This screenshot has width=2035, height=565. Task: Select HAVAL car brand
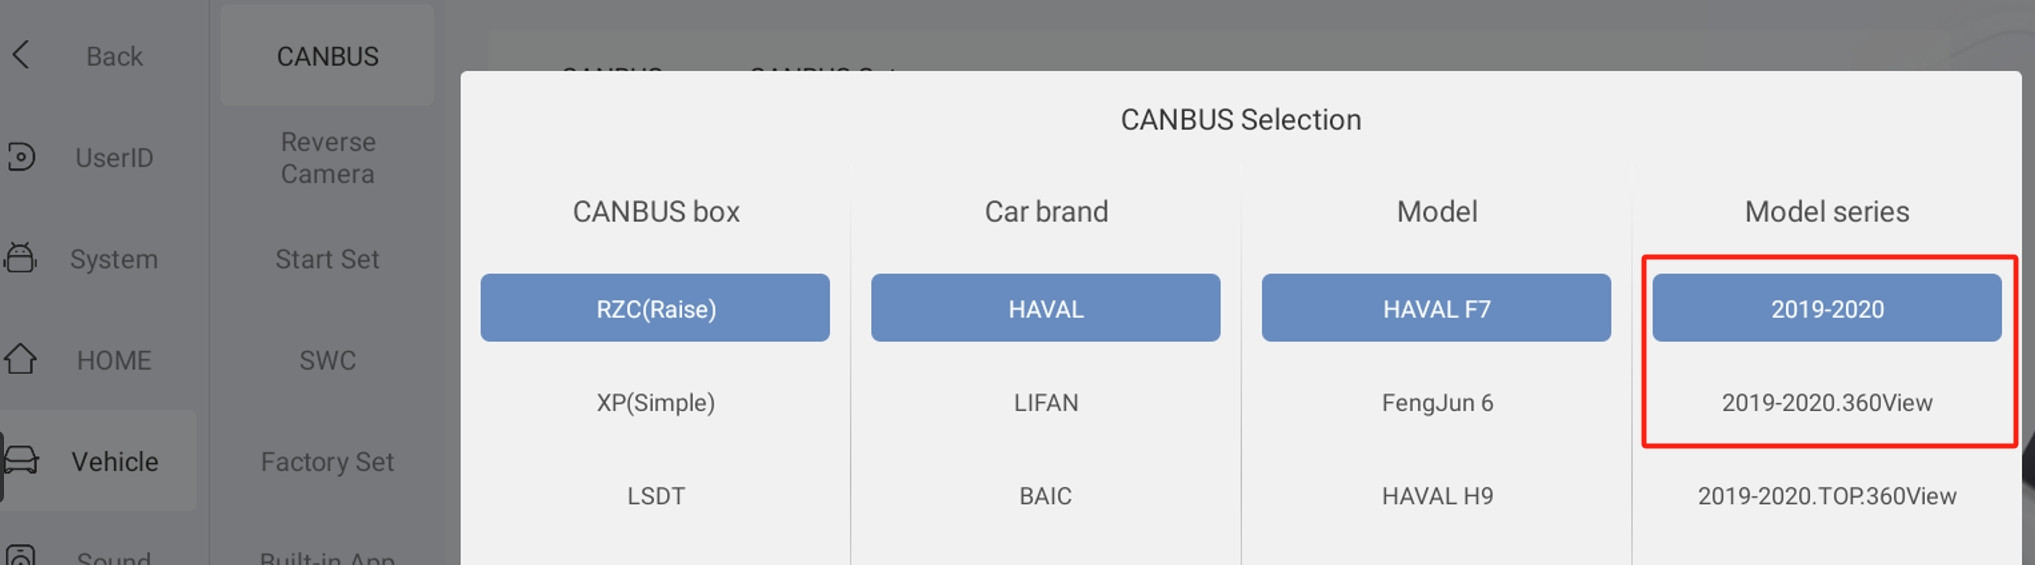tap(1045, 308)
